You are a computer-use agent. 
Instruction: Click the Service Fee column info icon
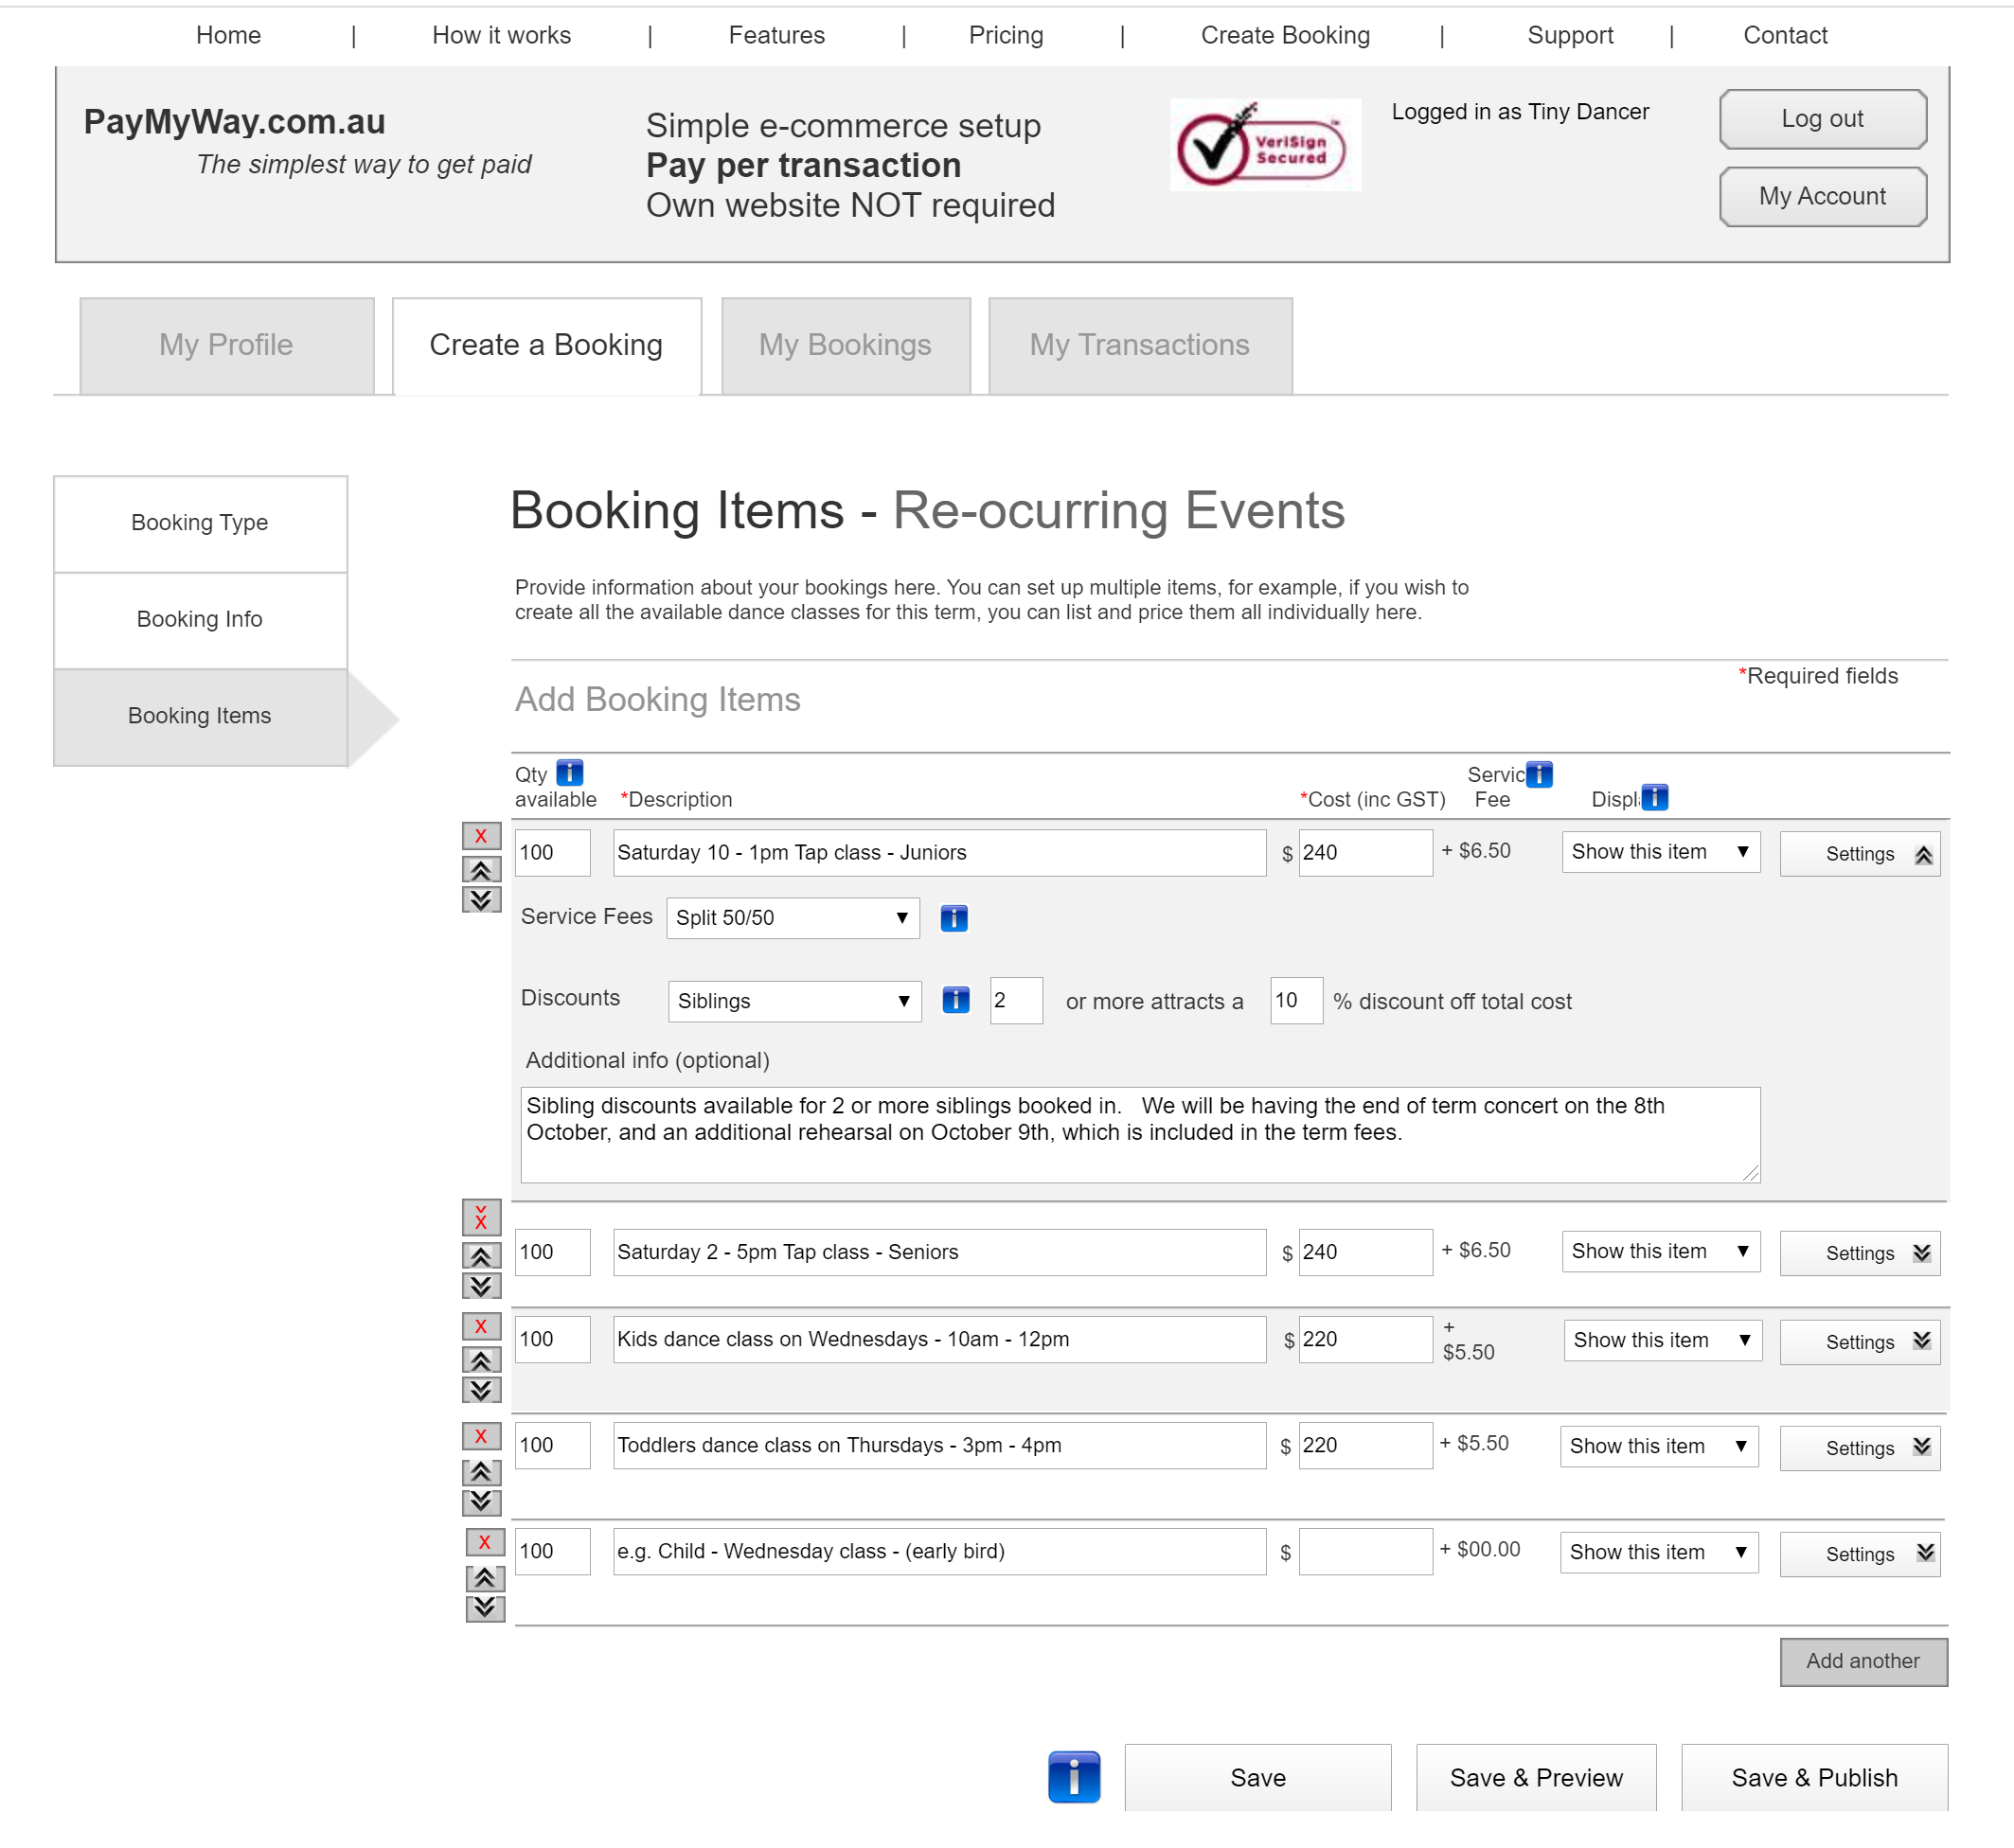(x=1538, y=774)
